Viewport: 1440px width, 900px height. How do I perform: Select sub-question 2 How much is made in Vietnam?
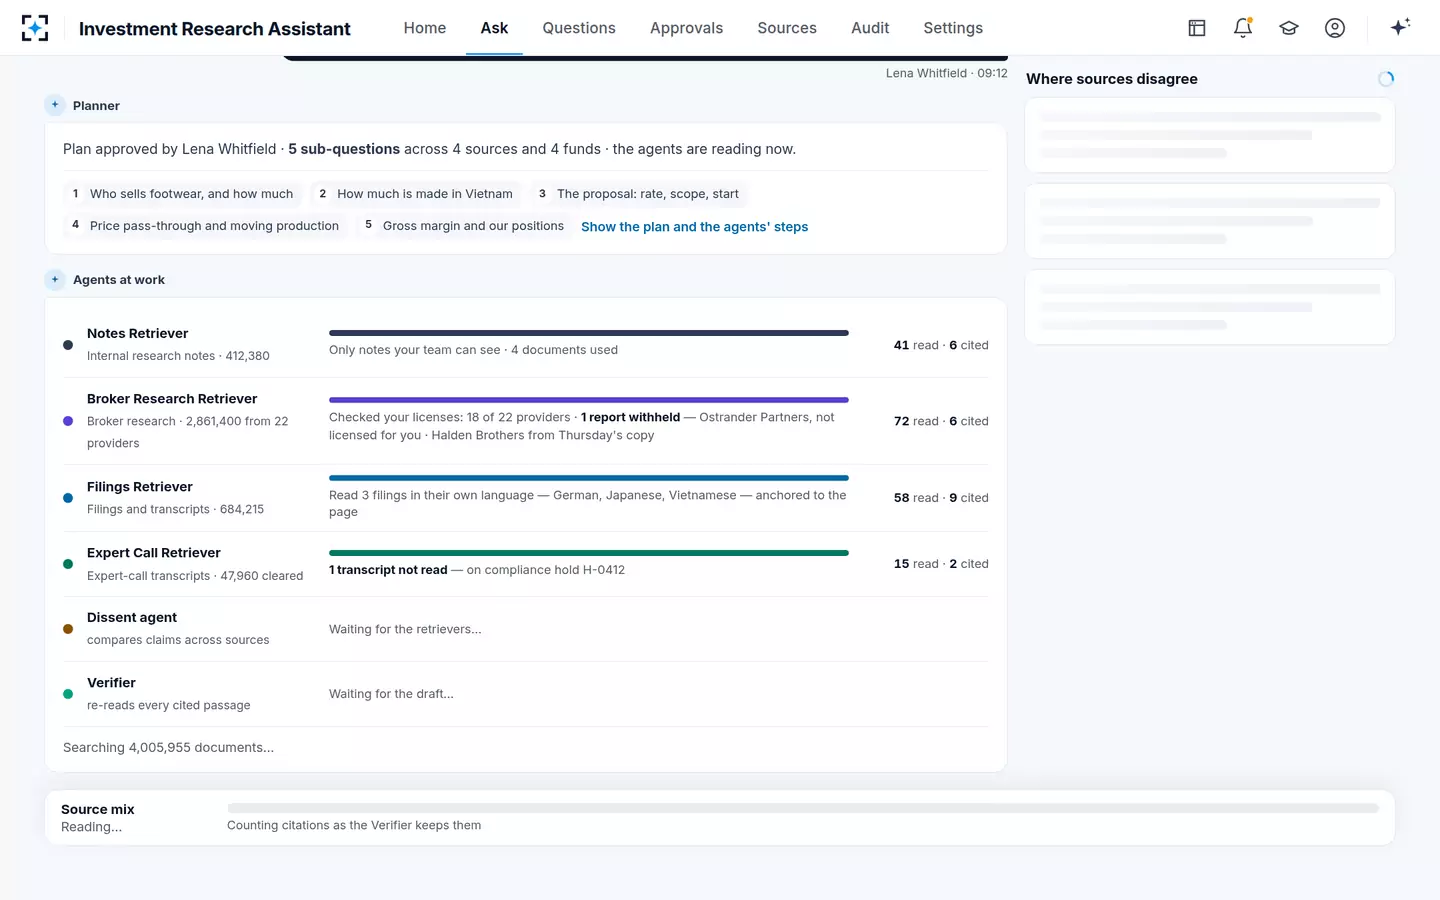416,194
